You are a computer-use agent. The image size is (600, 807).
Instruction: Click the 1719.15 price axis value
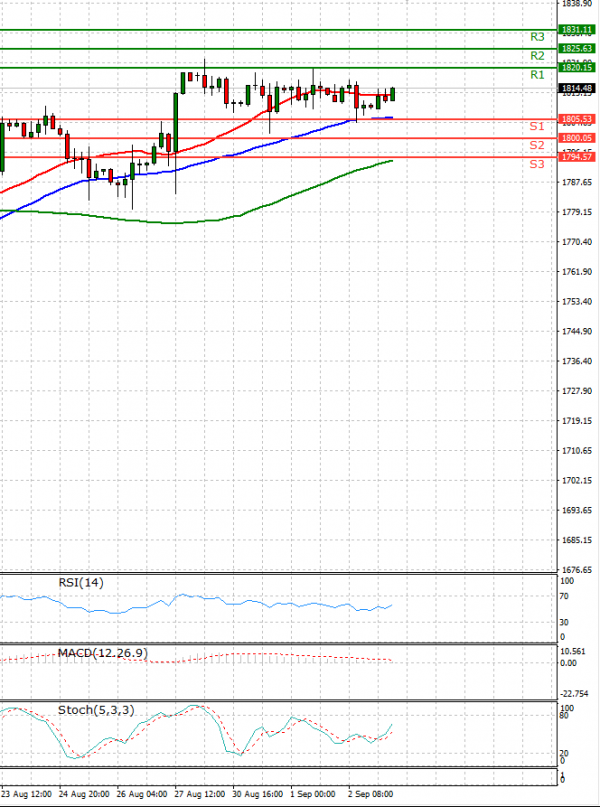pos(577,421)
